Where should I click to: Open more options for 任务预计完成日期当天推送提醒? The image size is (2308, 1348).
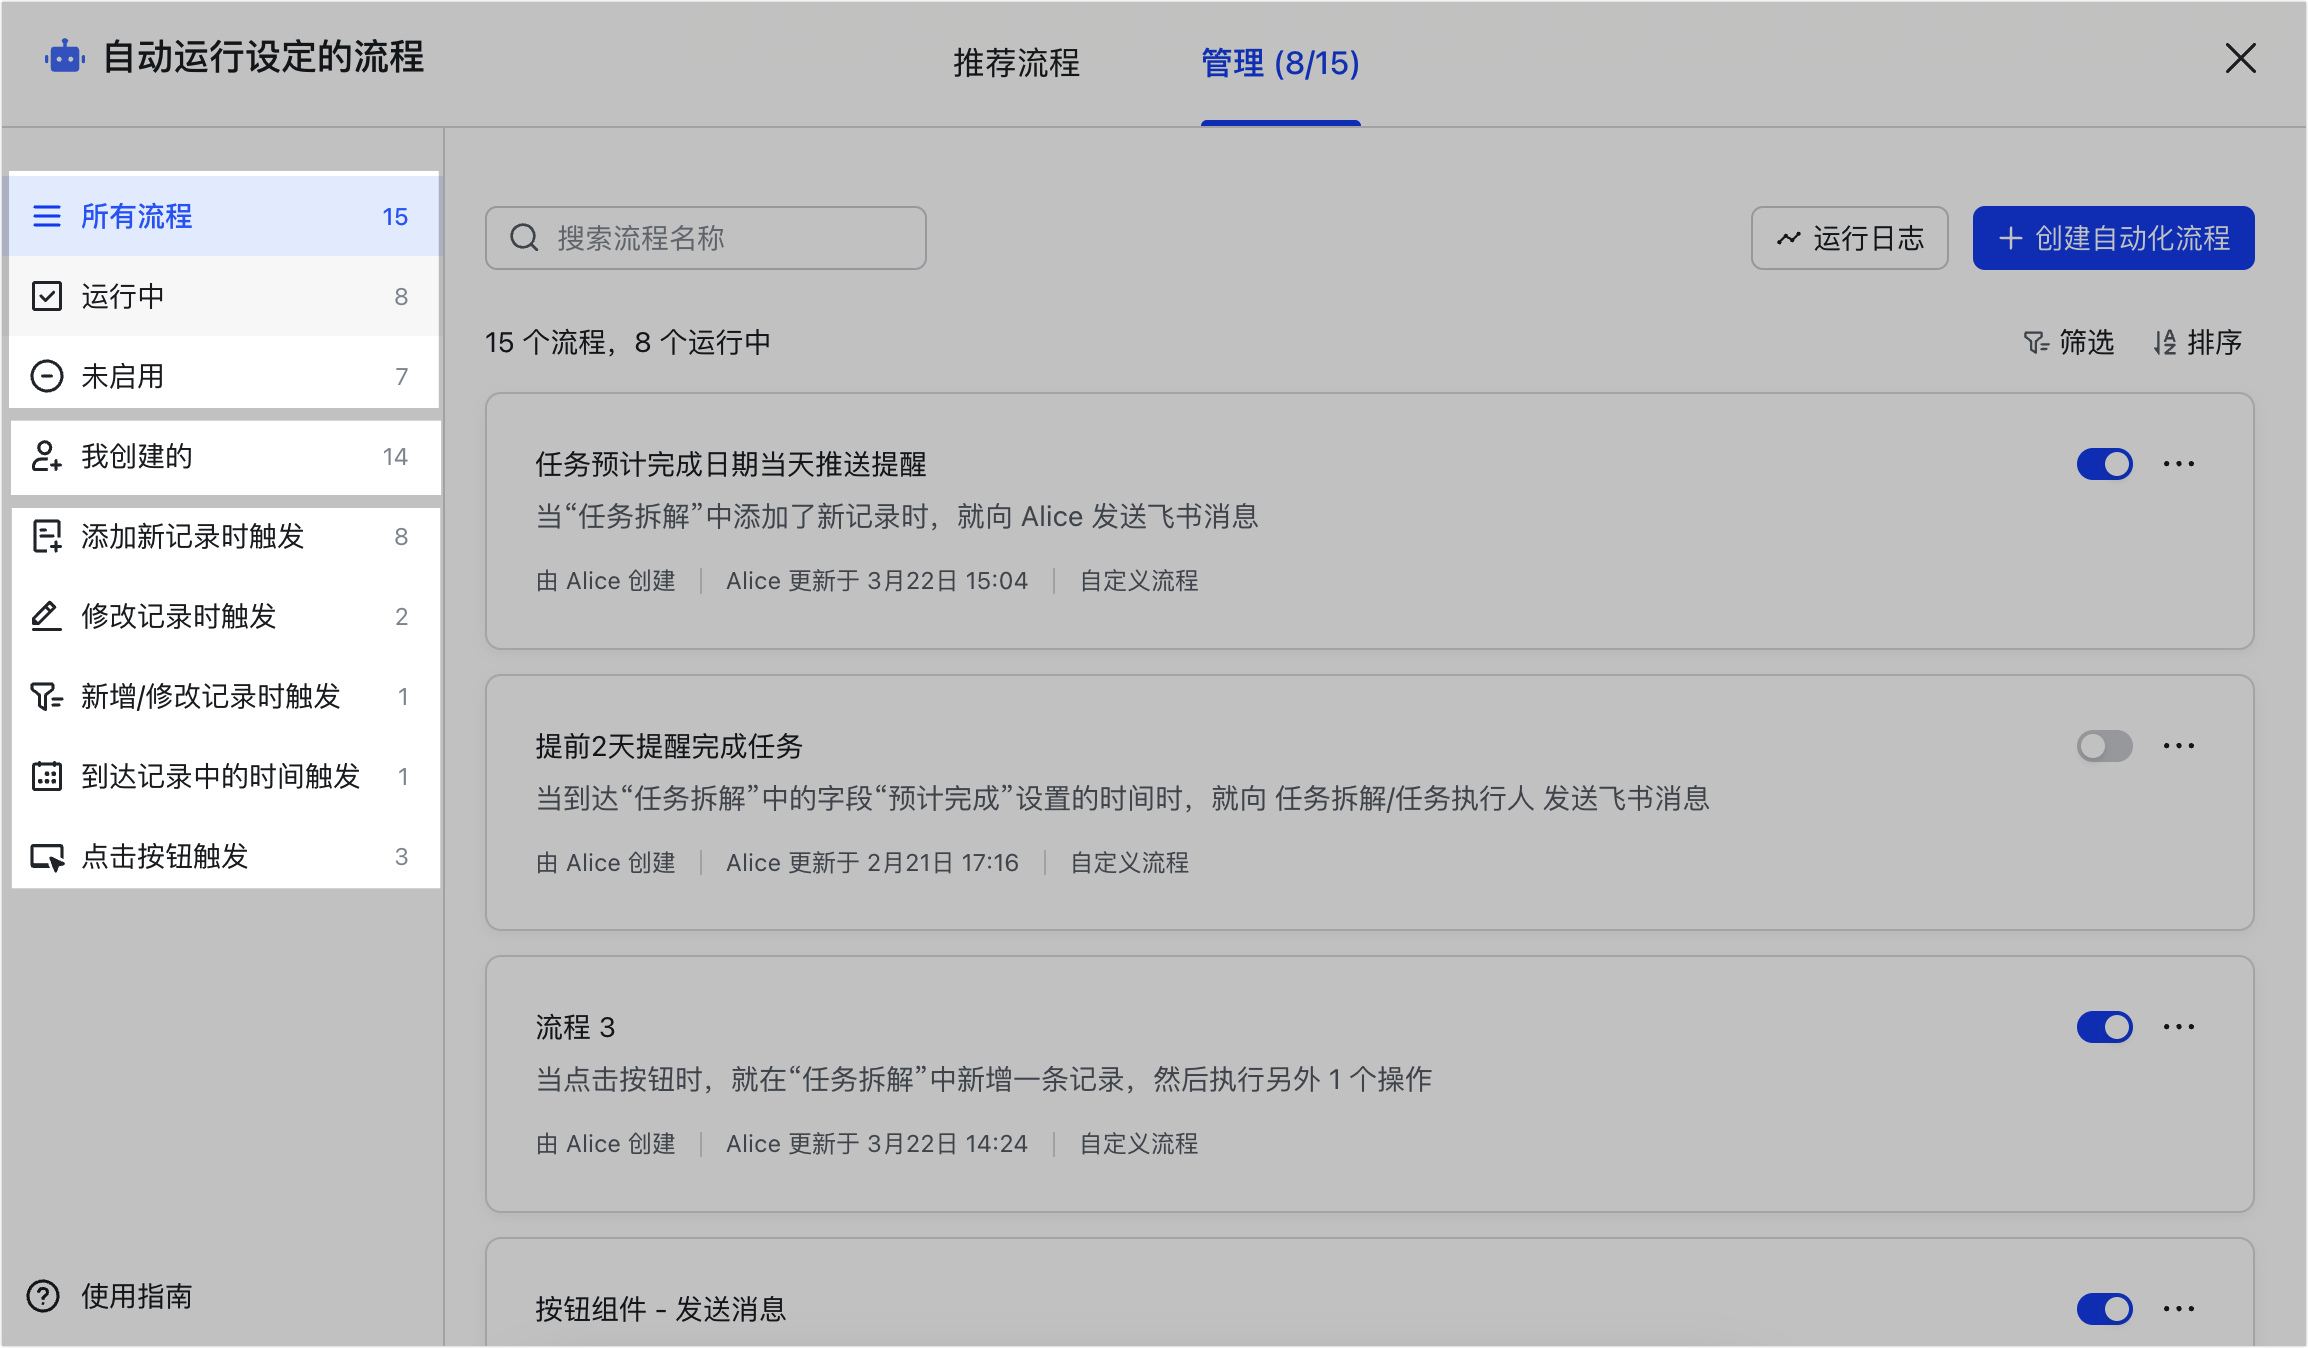[2178, 464]
